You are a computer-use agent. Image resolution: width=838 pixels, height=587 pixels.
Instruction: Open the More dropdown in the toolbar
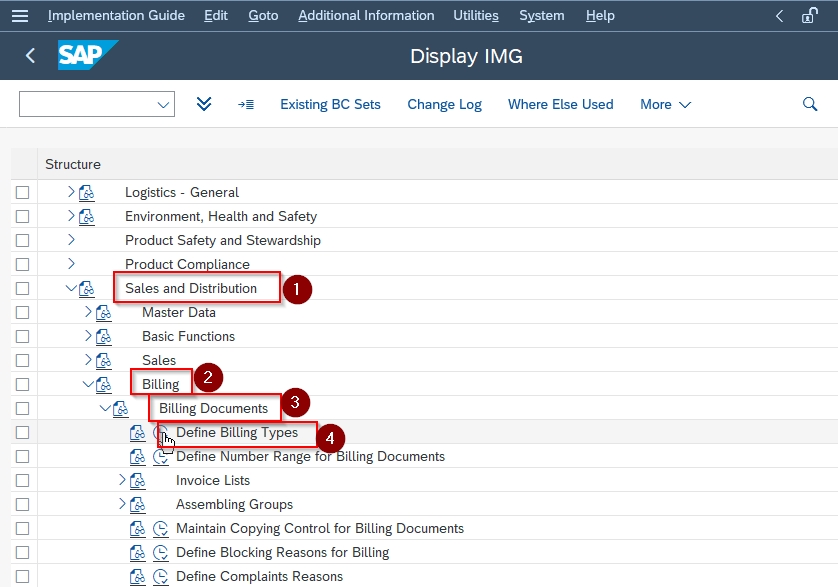[x=664, y=104]
